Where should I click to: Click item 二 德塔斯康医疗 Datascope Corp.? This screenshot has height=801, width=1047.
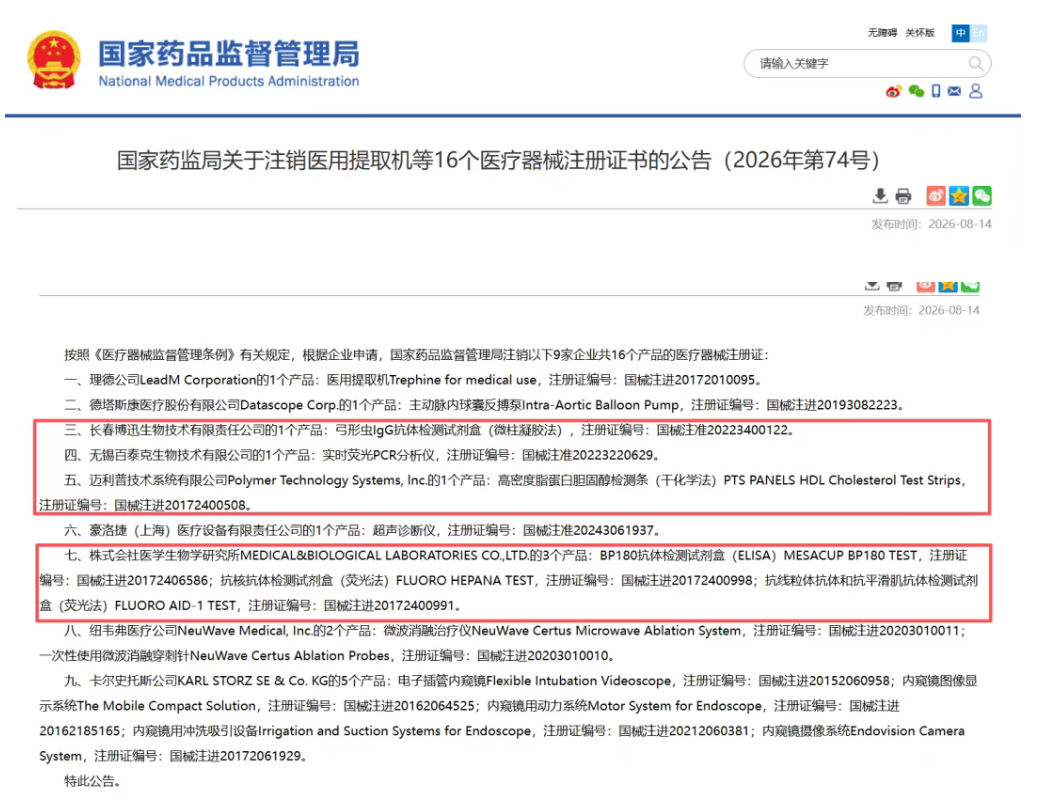[x=484, y=405]
